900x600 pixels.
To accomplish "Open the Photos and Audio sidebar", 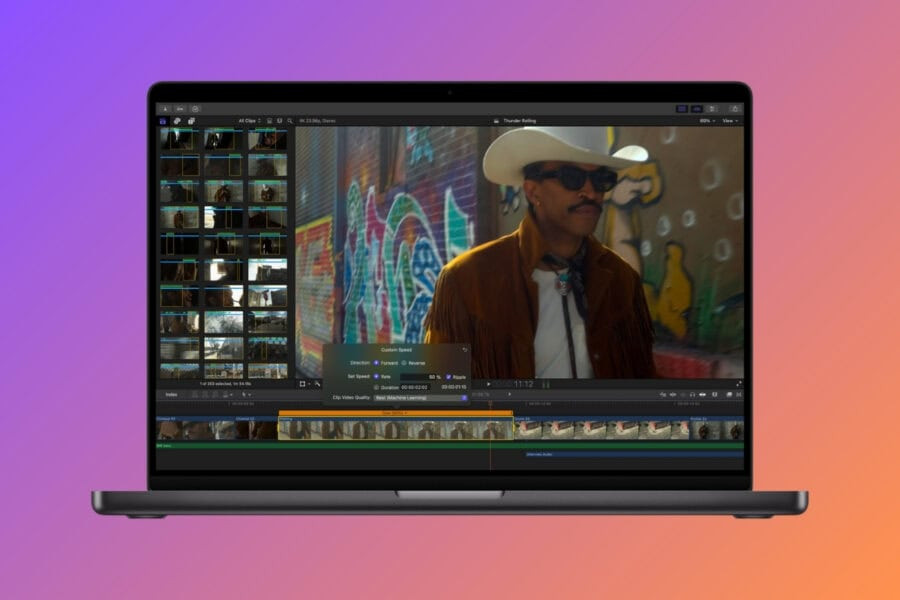I will 177,121.
